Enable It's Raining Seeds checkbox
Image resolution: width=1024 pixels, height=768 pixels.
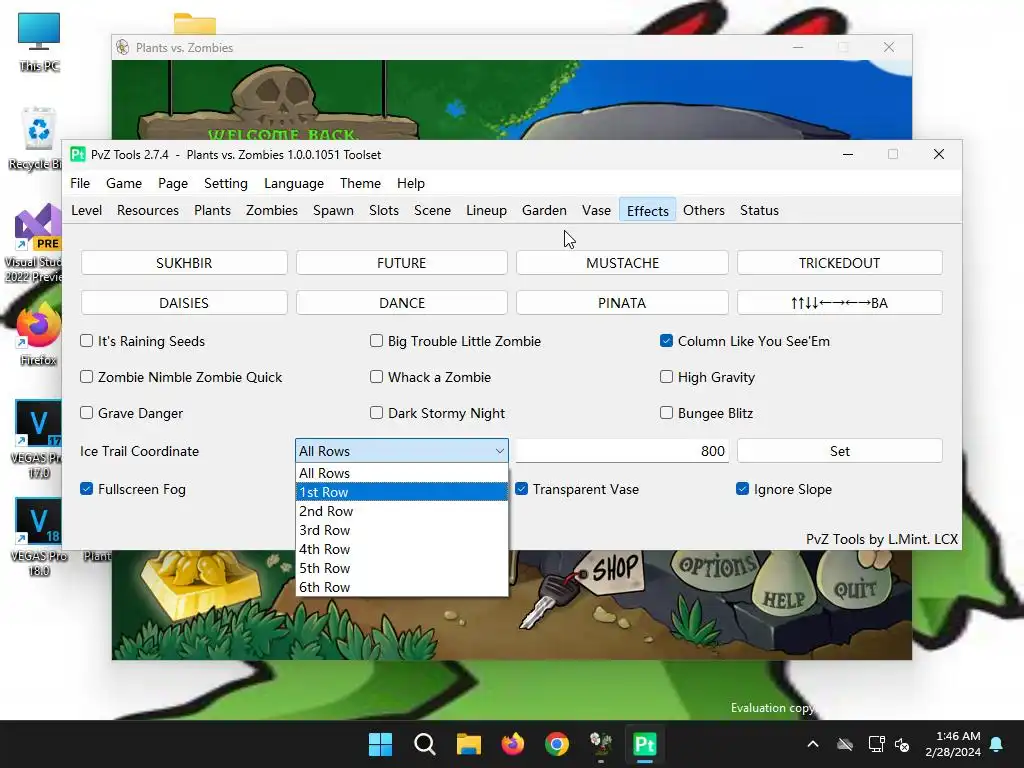click(86, 340)
